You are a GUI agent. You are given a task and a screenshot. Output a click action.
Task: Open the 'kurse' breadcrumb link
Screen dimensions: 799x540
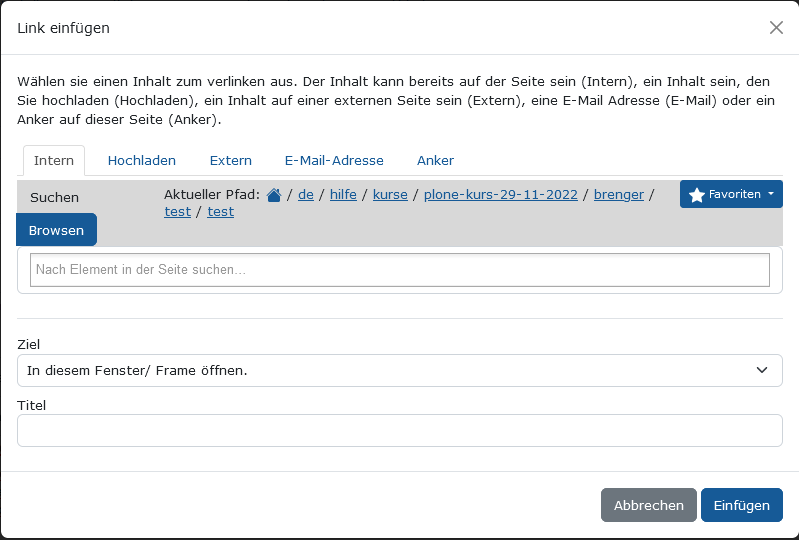390,195
